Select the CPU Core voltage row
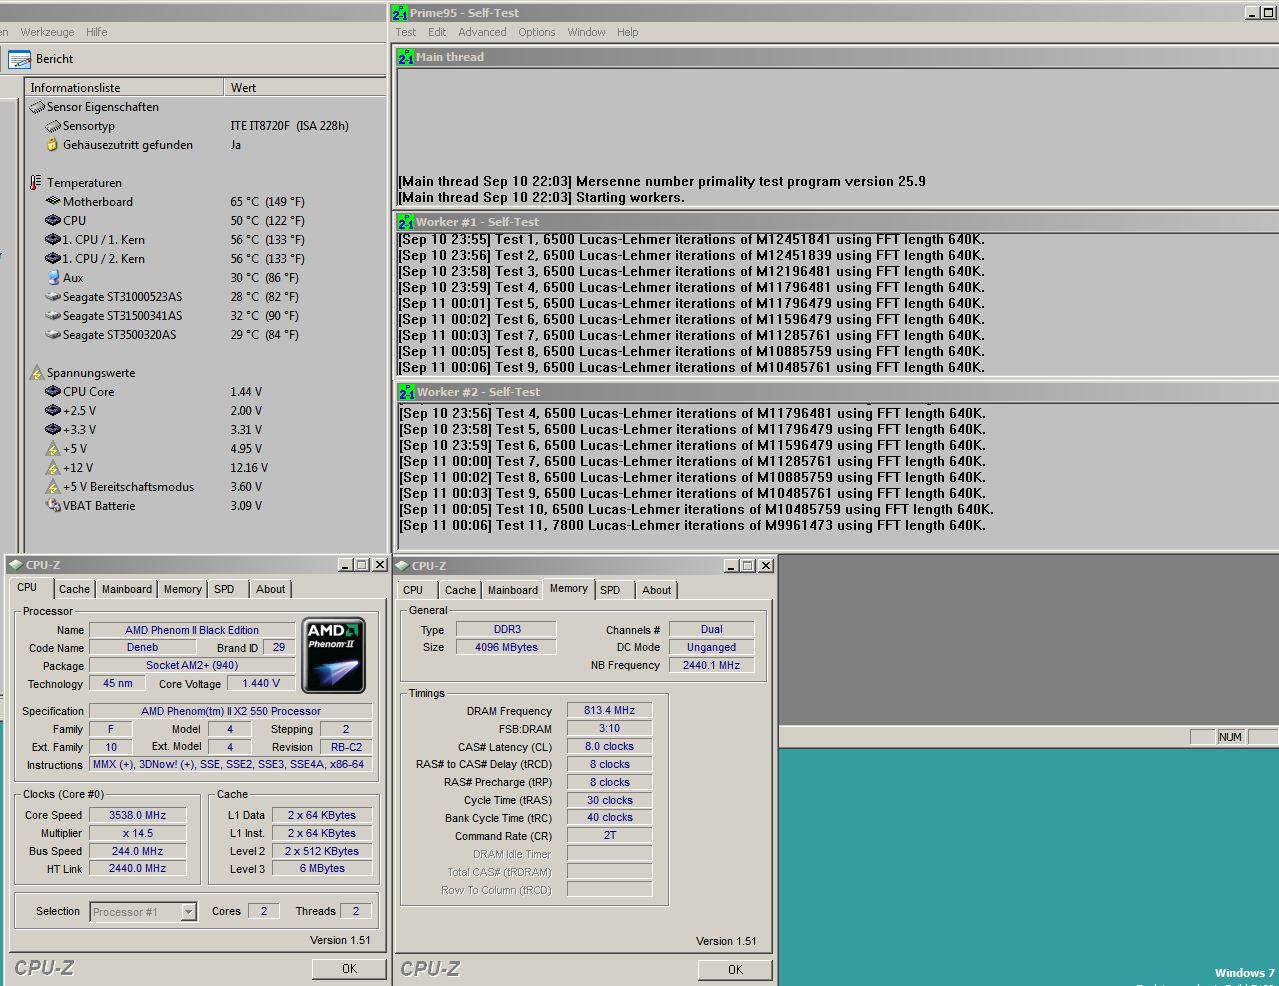The height and width of the screenshot is (986, 1279). coord(88,392)
